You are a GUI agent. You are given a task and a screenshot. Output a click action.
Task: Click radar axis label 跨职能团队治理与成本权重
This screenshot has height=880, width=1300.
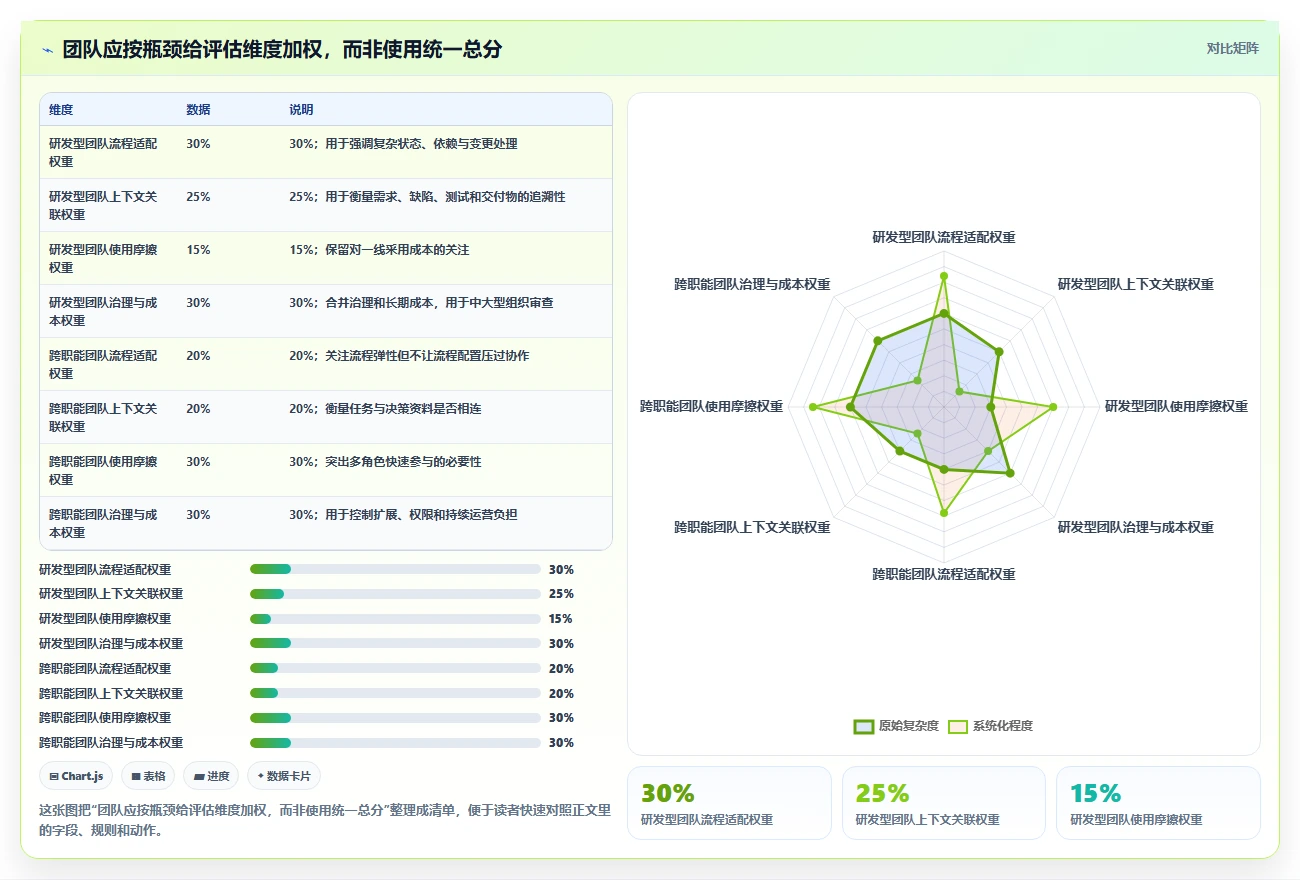click(752, 285)
